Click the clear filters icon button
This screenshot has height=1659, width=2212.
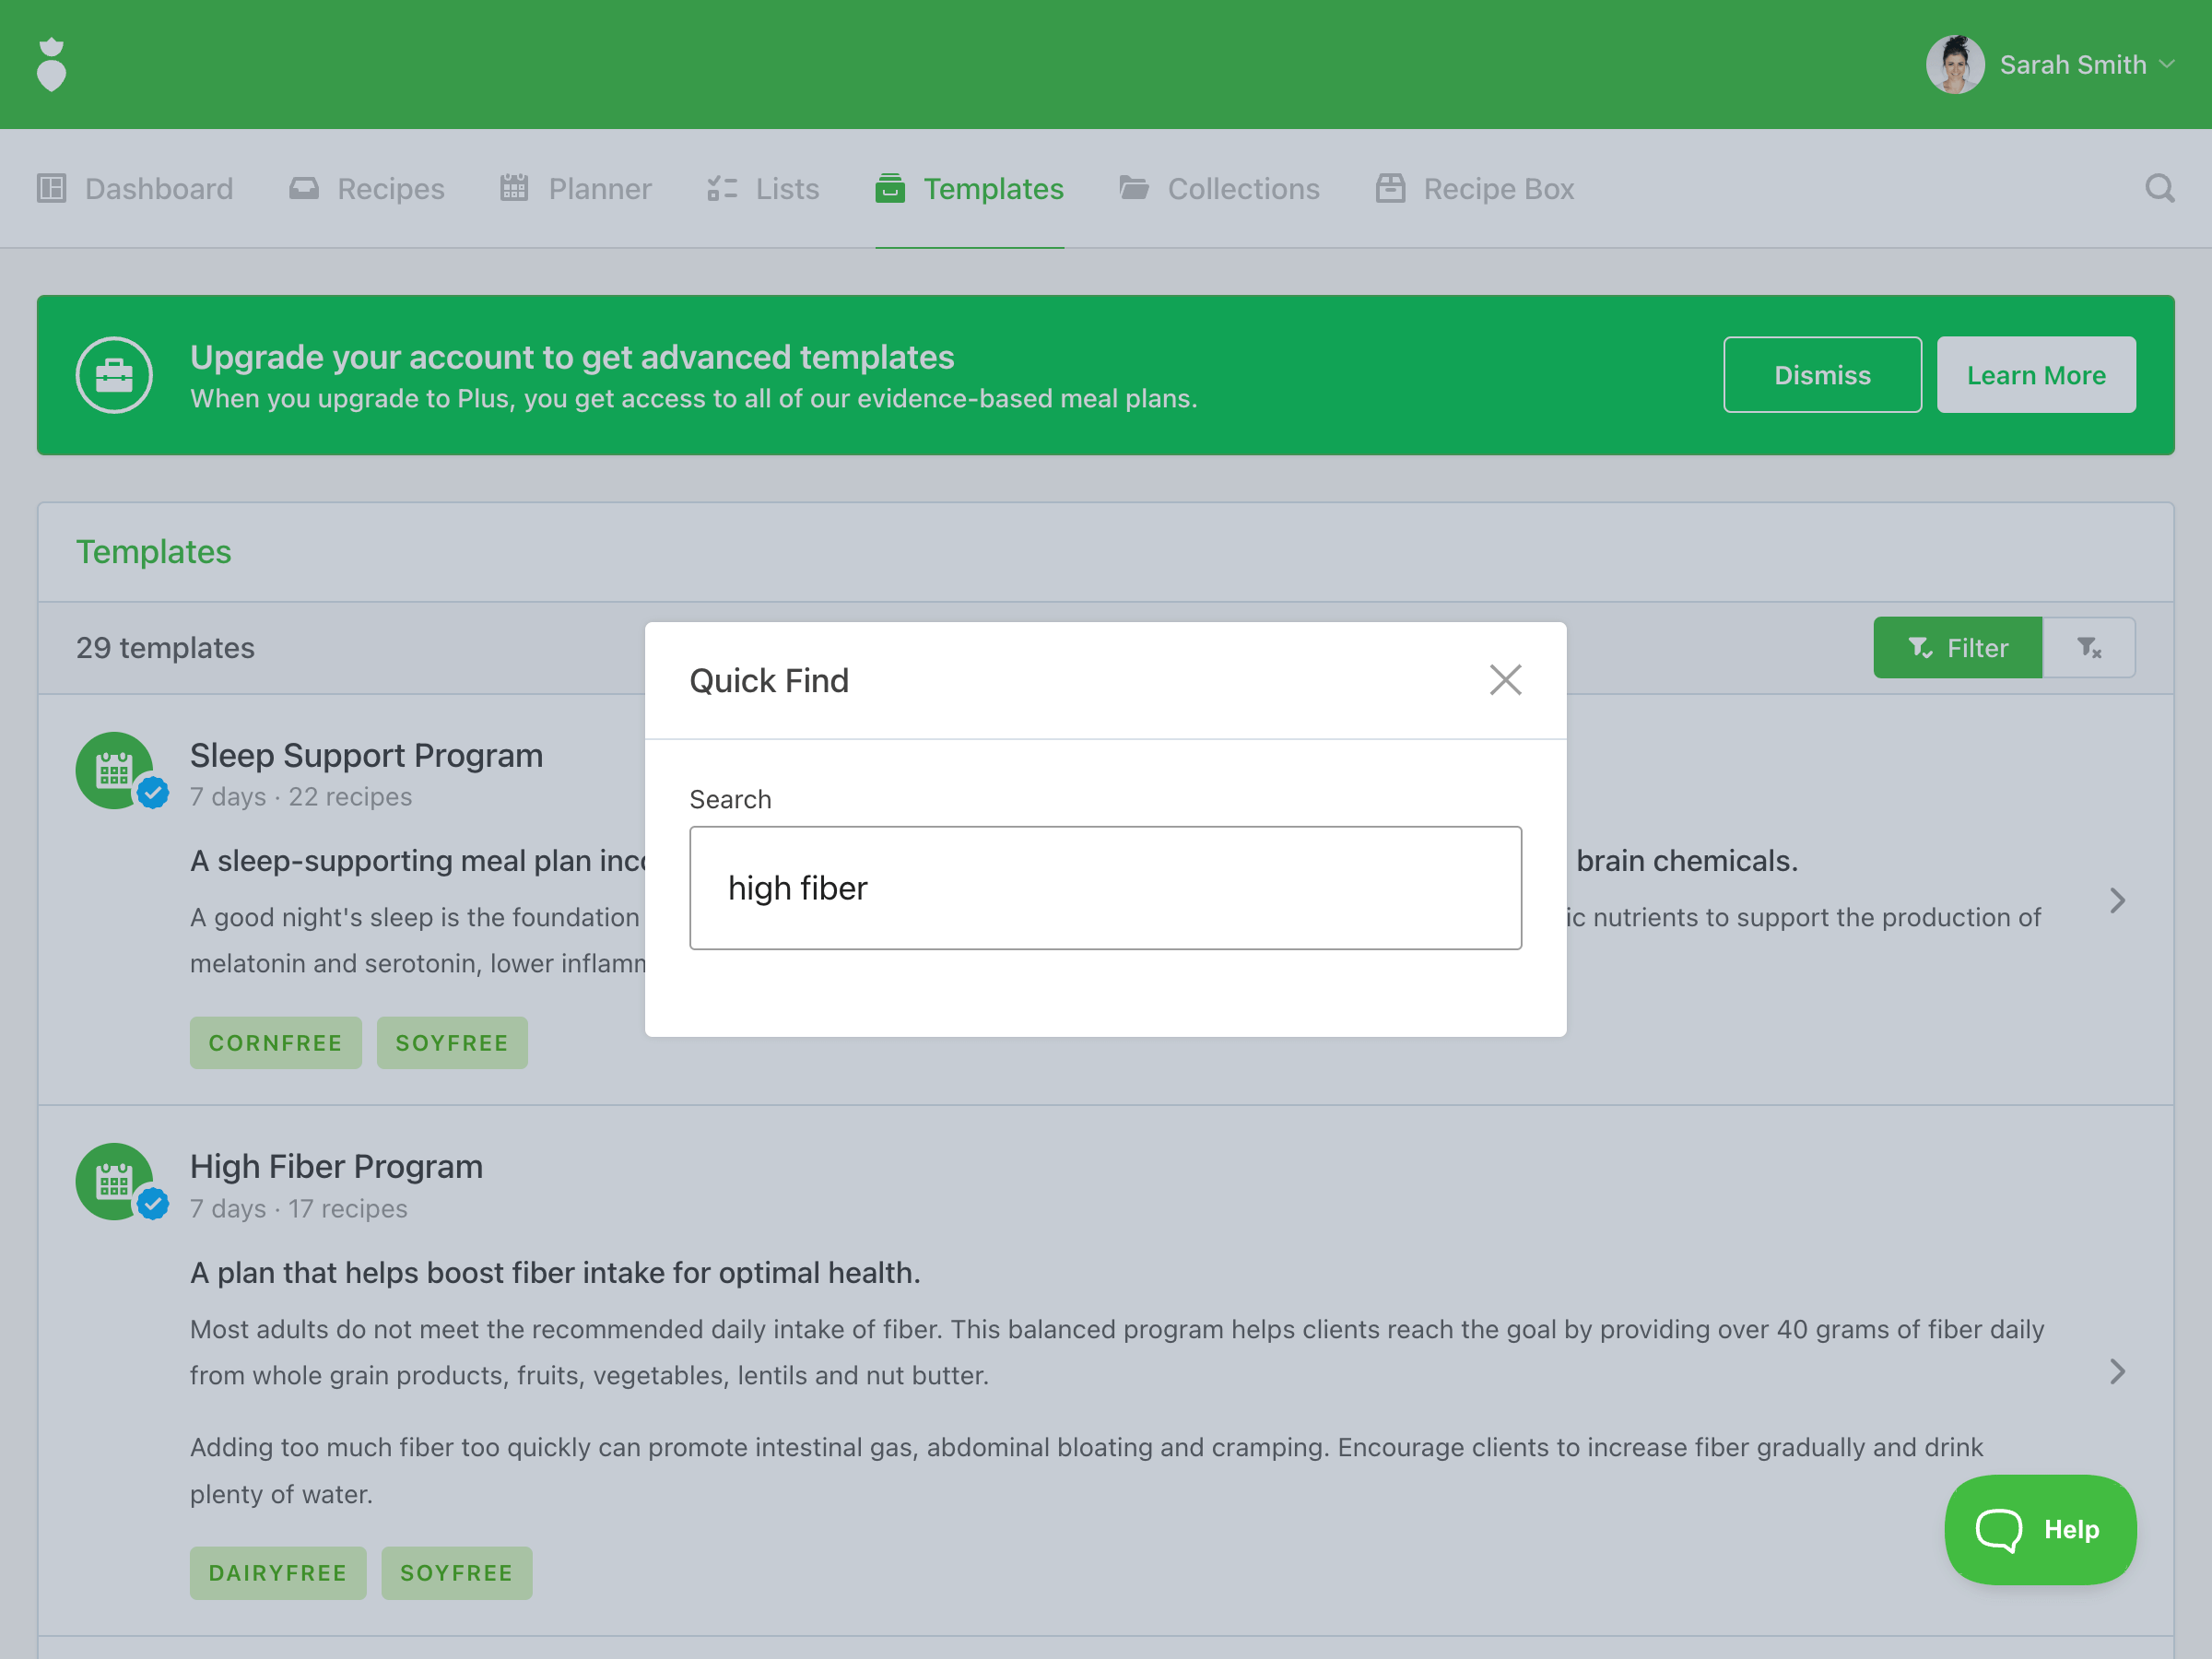[2088, 648]
